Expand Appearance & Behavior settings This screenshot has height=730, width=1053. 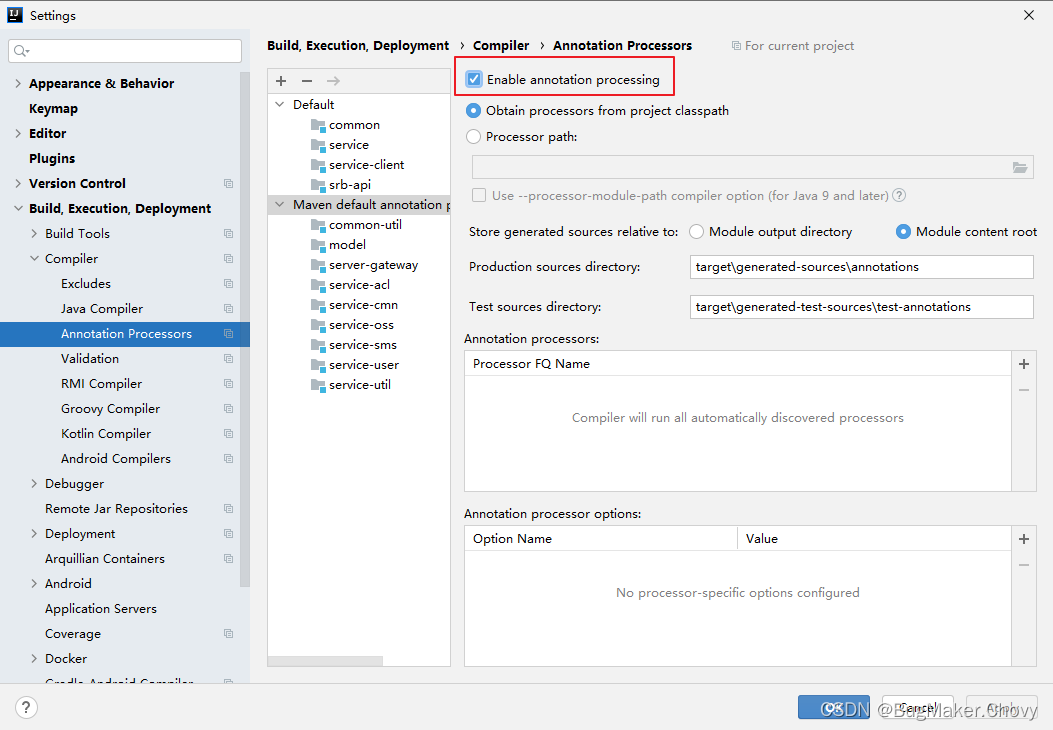(x=18, y=83)
